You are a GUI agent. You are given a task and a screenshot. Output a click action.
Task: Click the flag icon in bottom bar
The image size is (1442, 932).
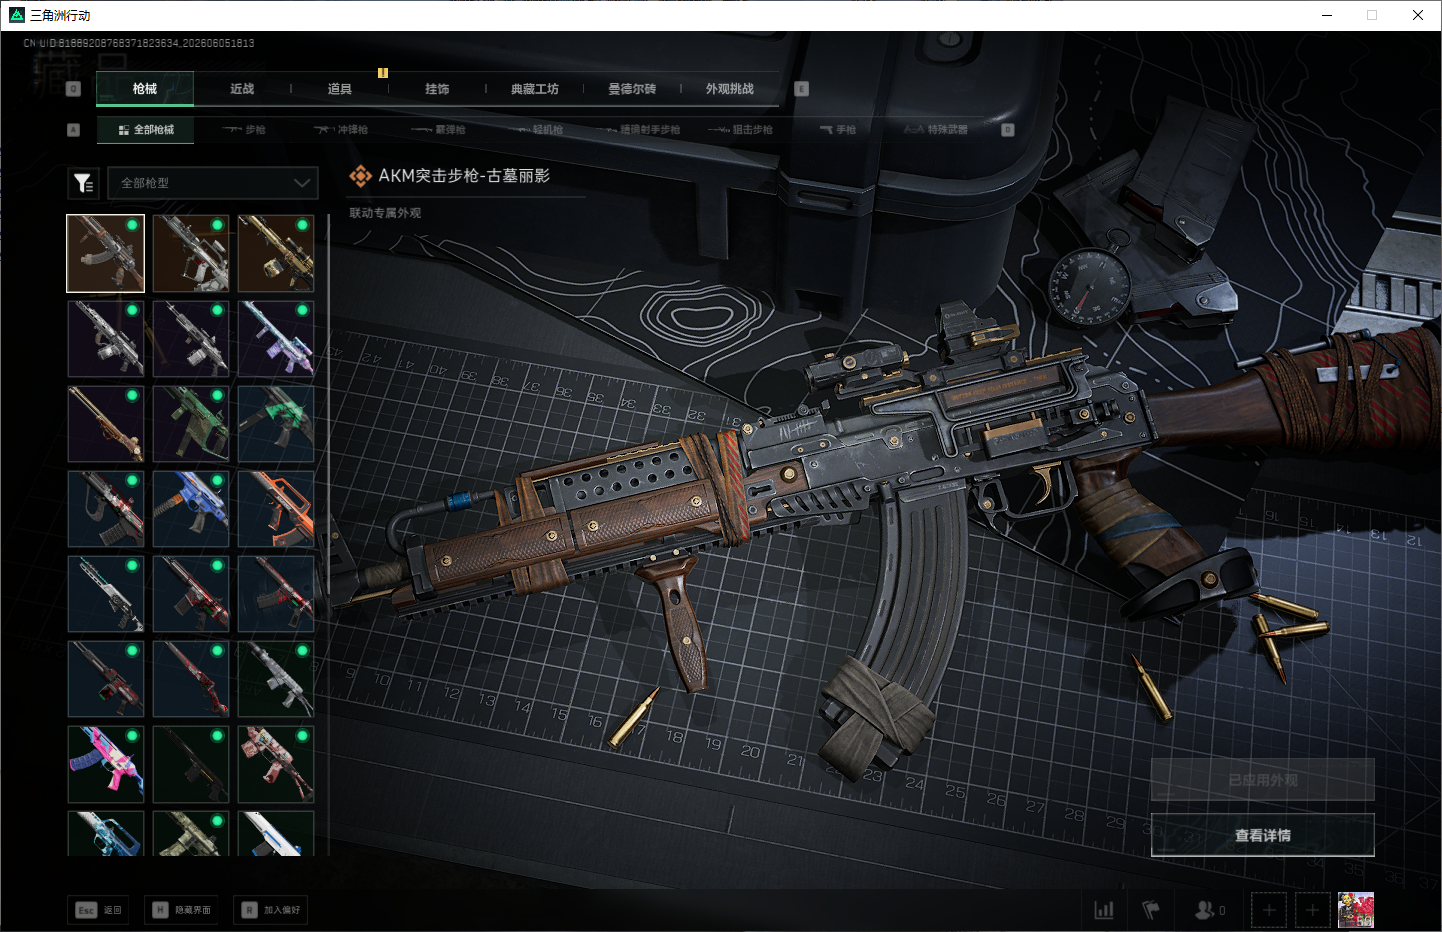click(x=1151, y=910)
